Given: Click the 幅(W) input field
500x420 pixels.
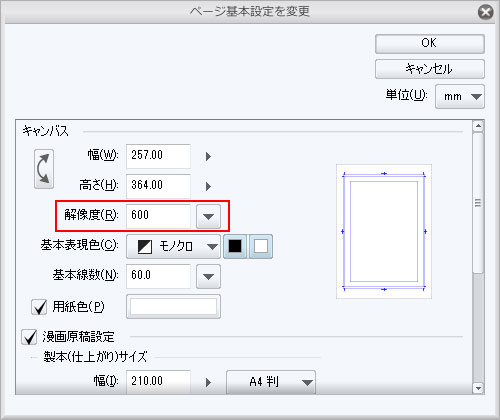Looking at the screenshot, I should click(158, 156).
